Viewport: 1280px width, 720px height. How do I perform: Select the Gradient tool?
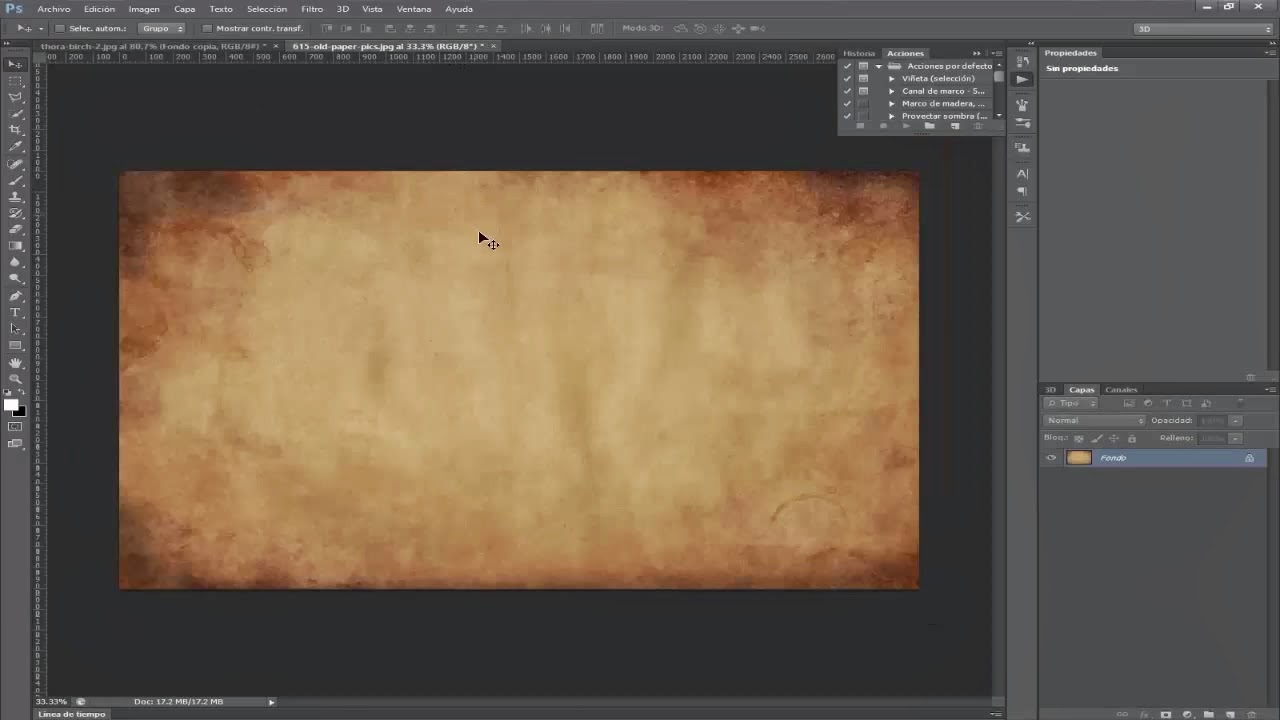pyautogui.click(x=15, y=246)
